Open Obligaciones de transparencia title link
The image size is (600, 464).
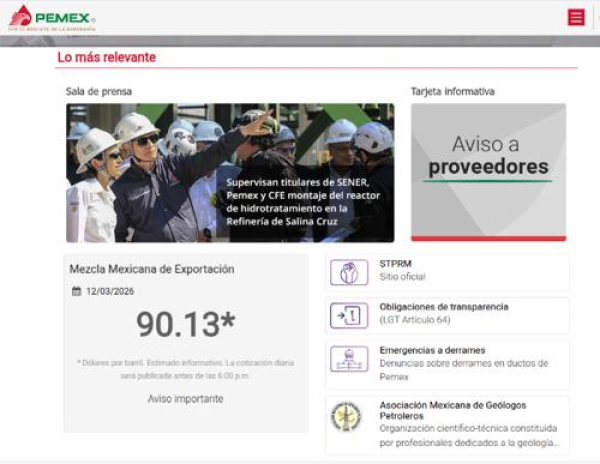click(443, 307)
